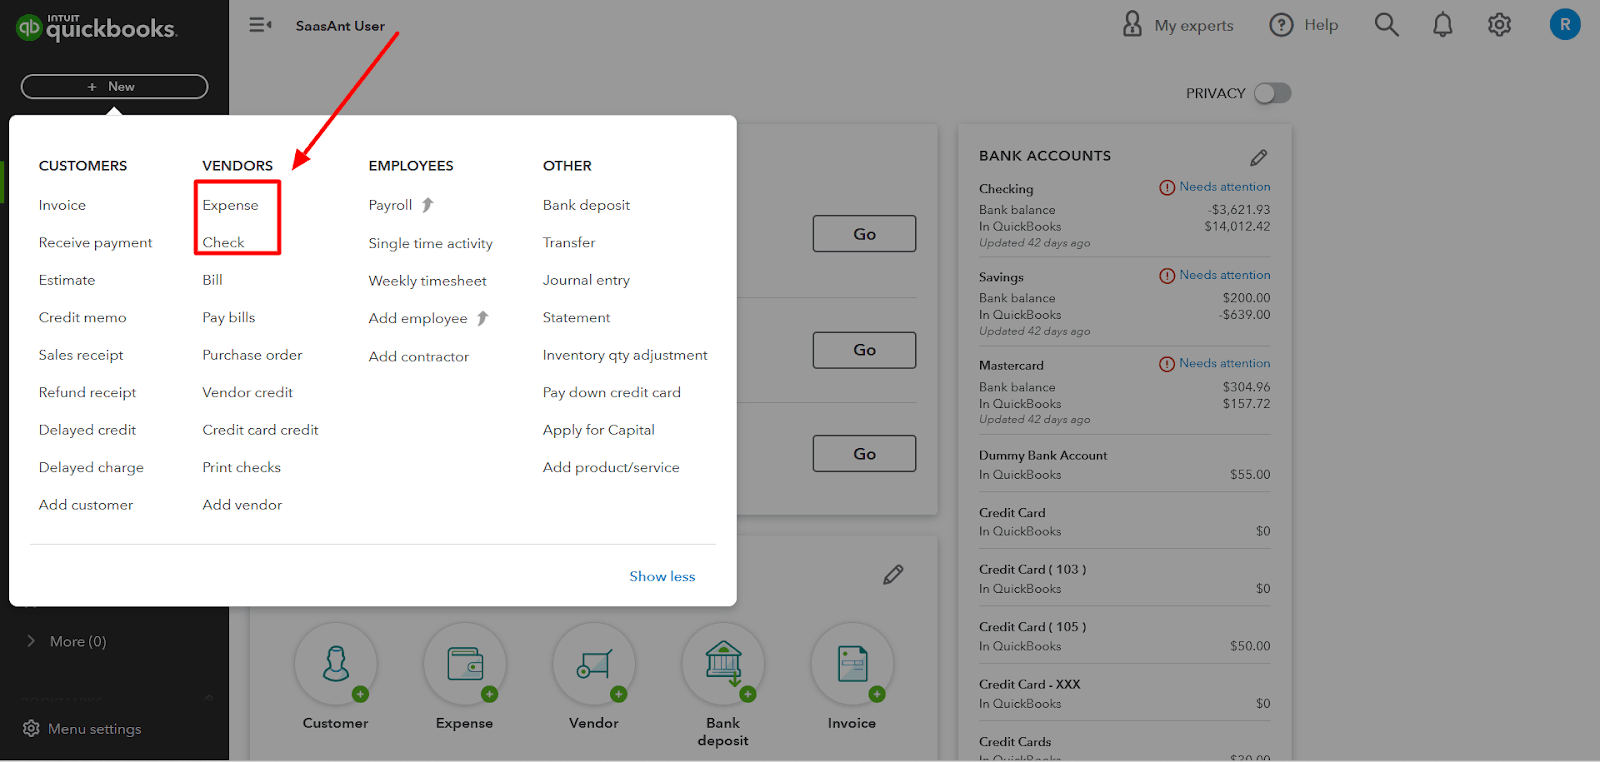
Task: Edit bank accounts with pencil icon
Action: (1258, 157)
